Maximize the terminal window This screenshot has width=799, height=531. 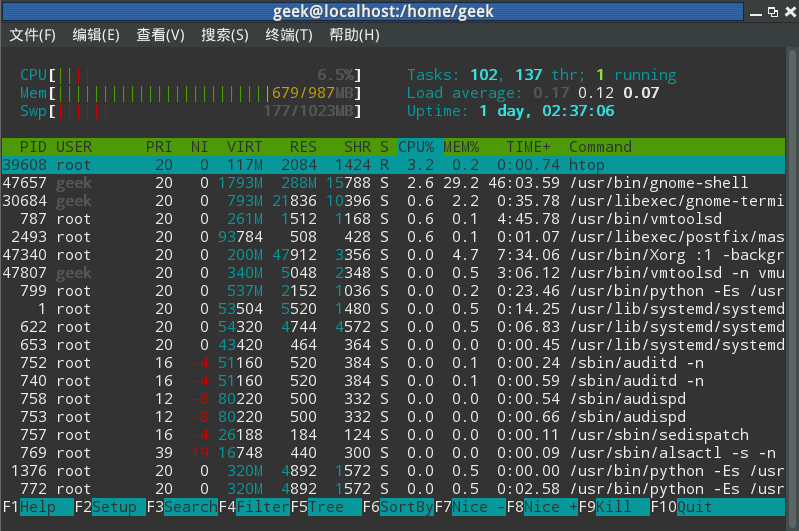coord(773,12)
